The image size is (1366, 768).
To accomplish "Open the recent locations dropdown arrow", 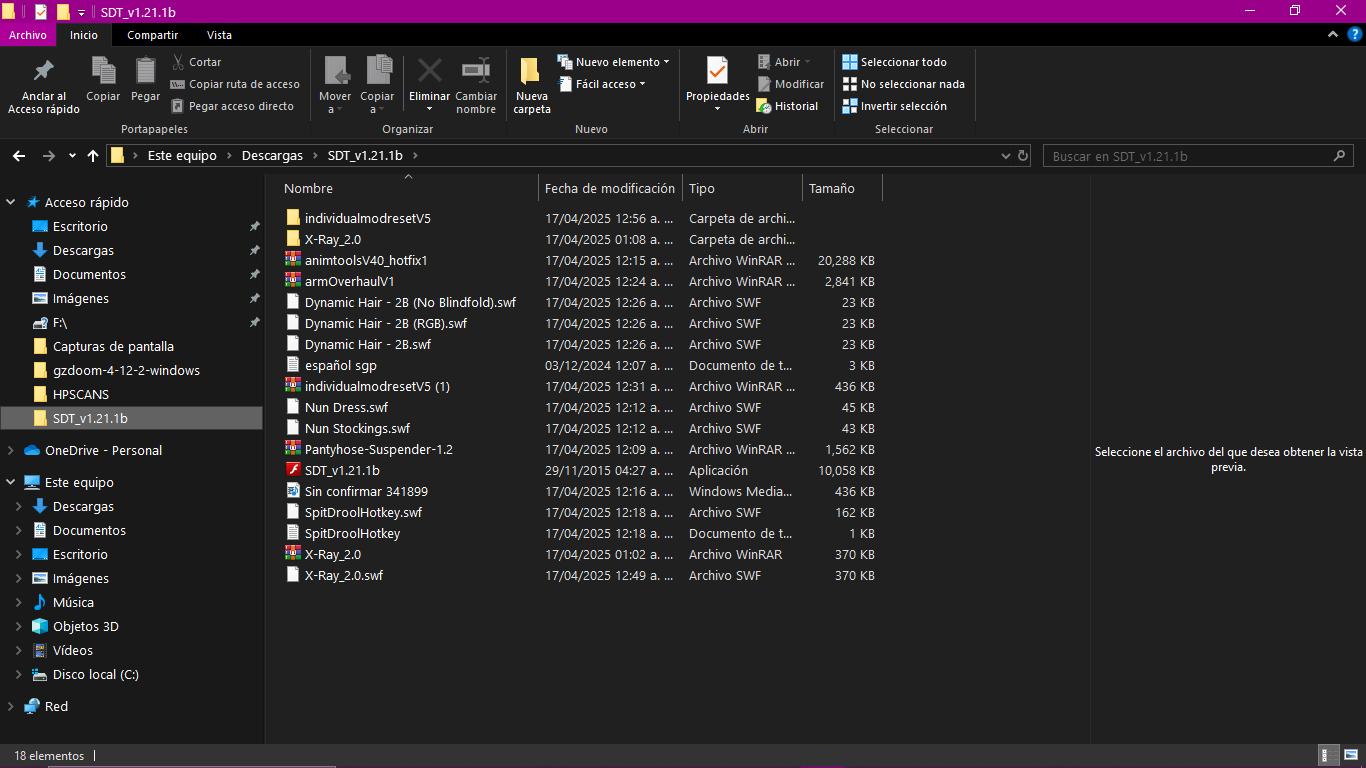I will [72, 156].
